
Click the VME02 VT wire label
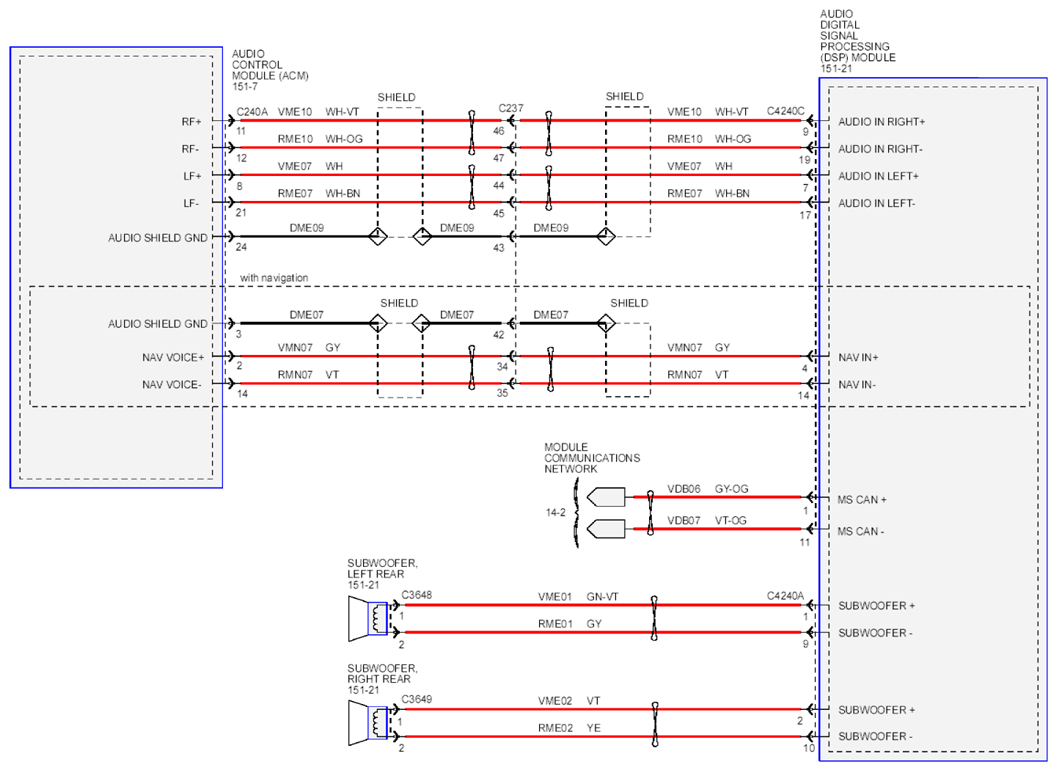(x=569, y=701)
